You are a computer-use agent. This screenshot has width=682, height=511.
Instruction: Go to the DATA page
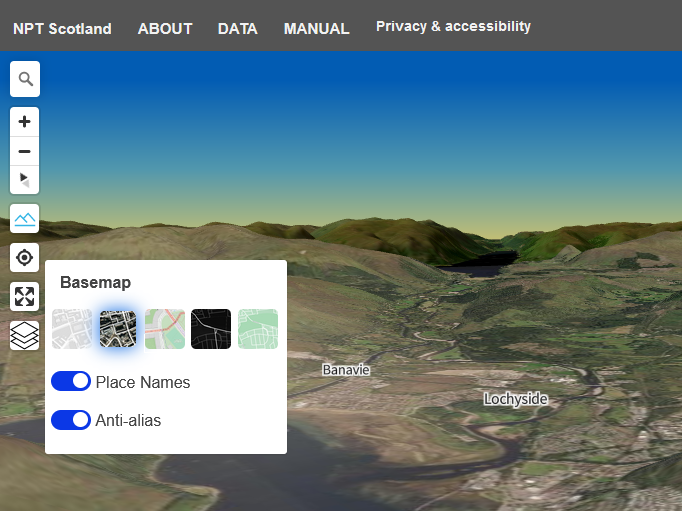click(x=238, y=29)
